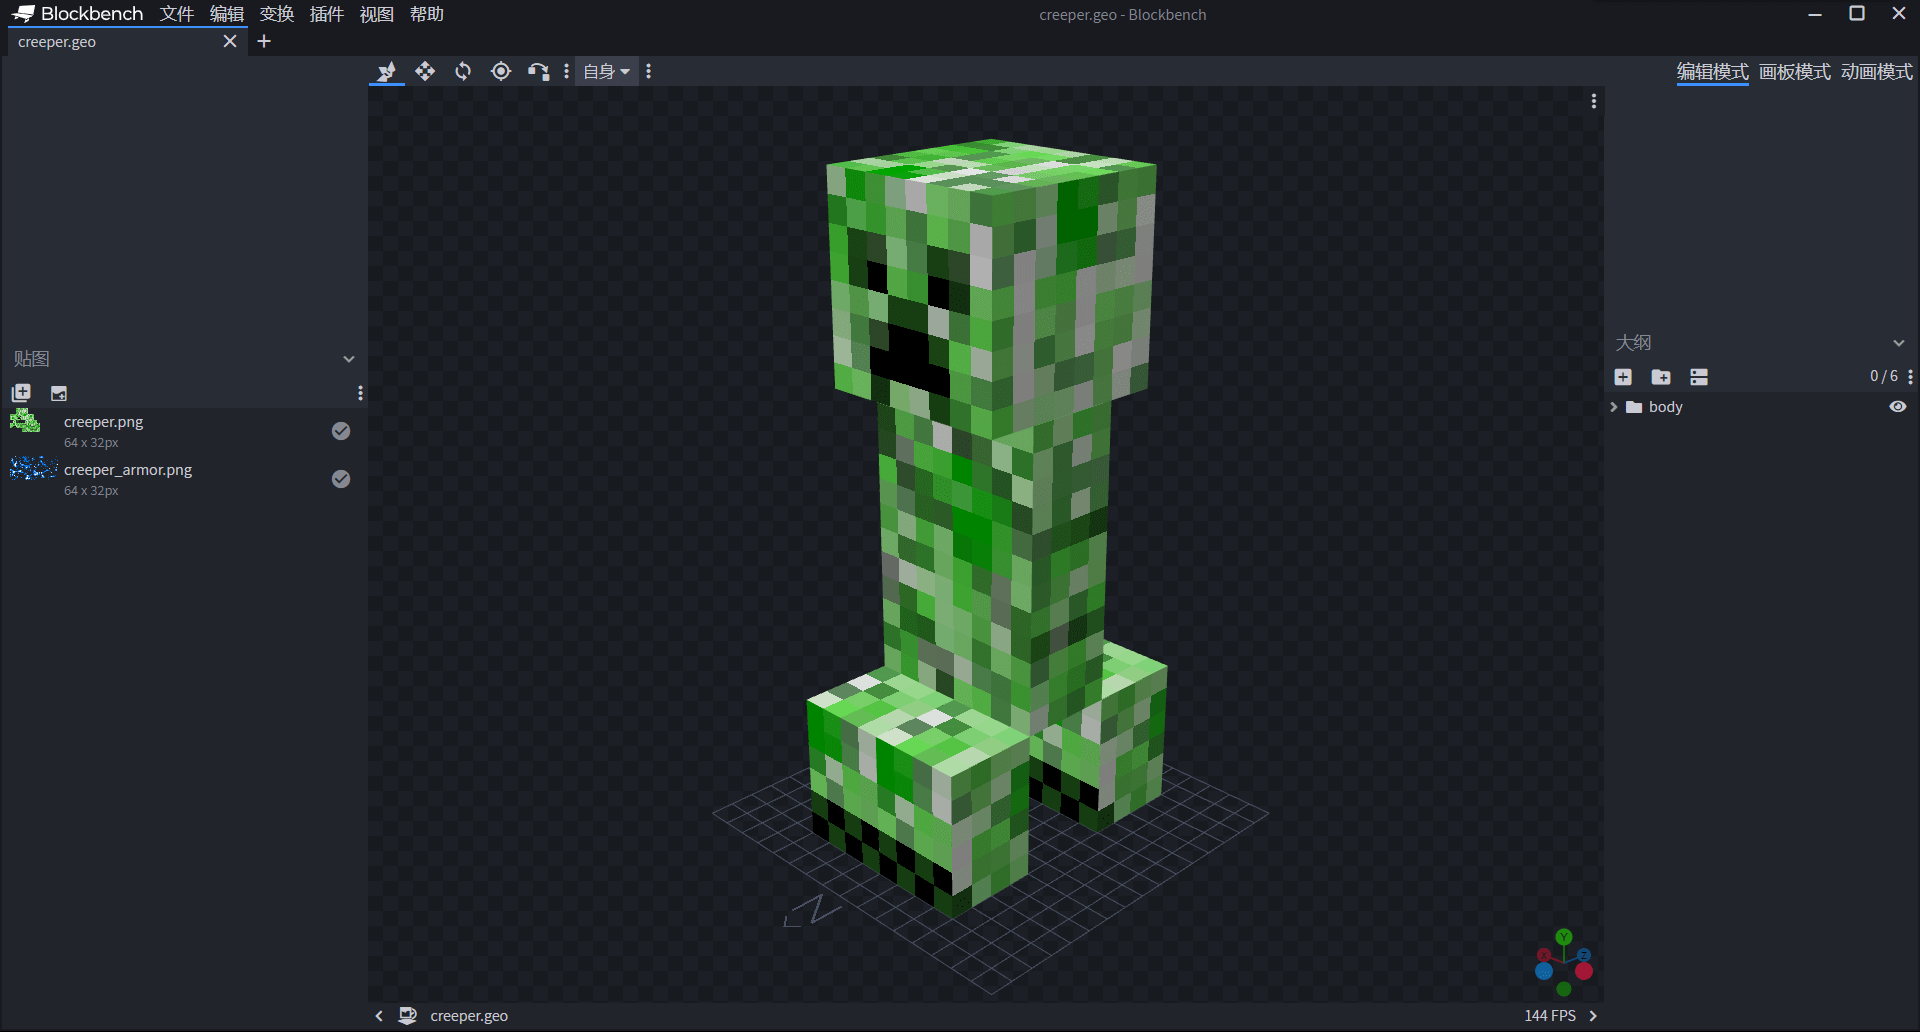1920x1032 pixels.
Task: Click the import texture icon
Action: pyautogui.click(x=21, y=393)
